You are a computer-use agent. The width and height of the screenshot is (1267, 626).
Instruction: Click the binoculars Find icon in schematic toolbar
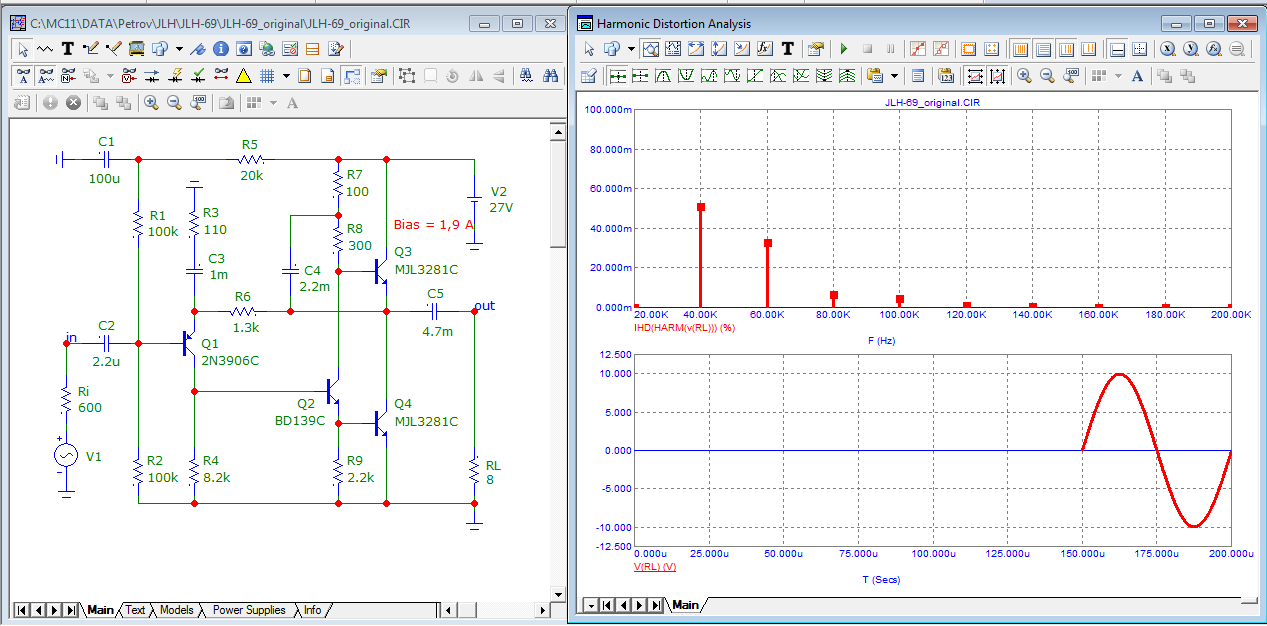(x=550, y=75)
